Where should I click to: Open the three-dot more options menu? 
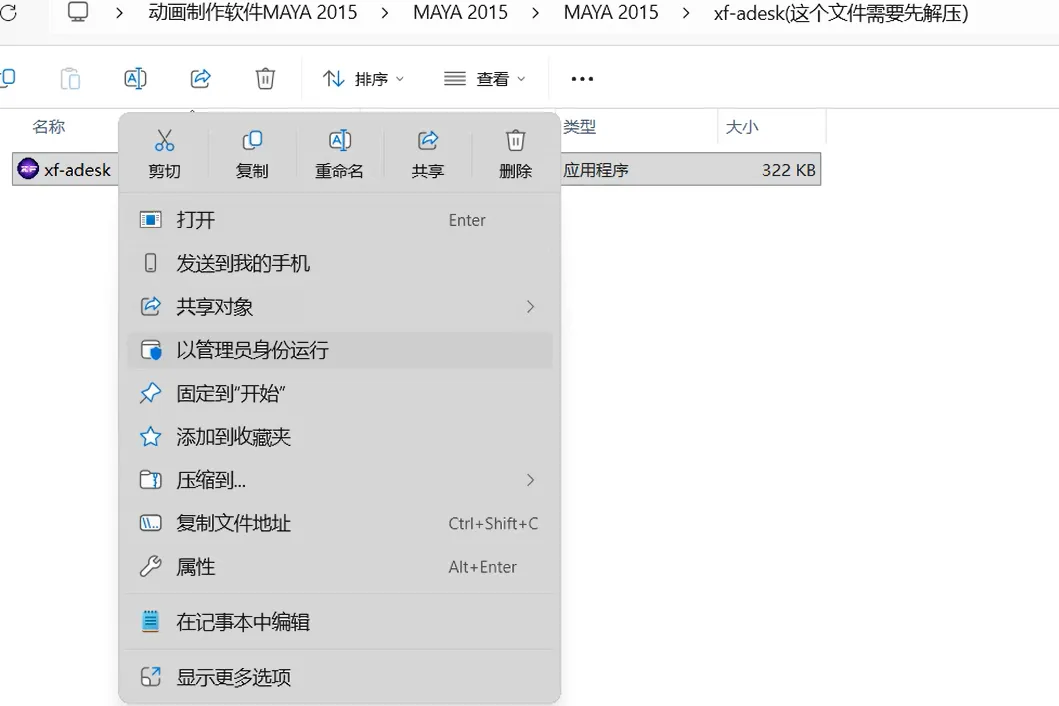pyautogui.click(x=582, y=79)
